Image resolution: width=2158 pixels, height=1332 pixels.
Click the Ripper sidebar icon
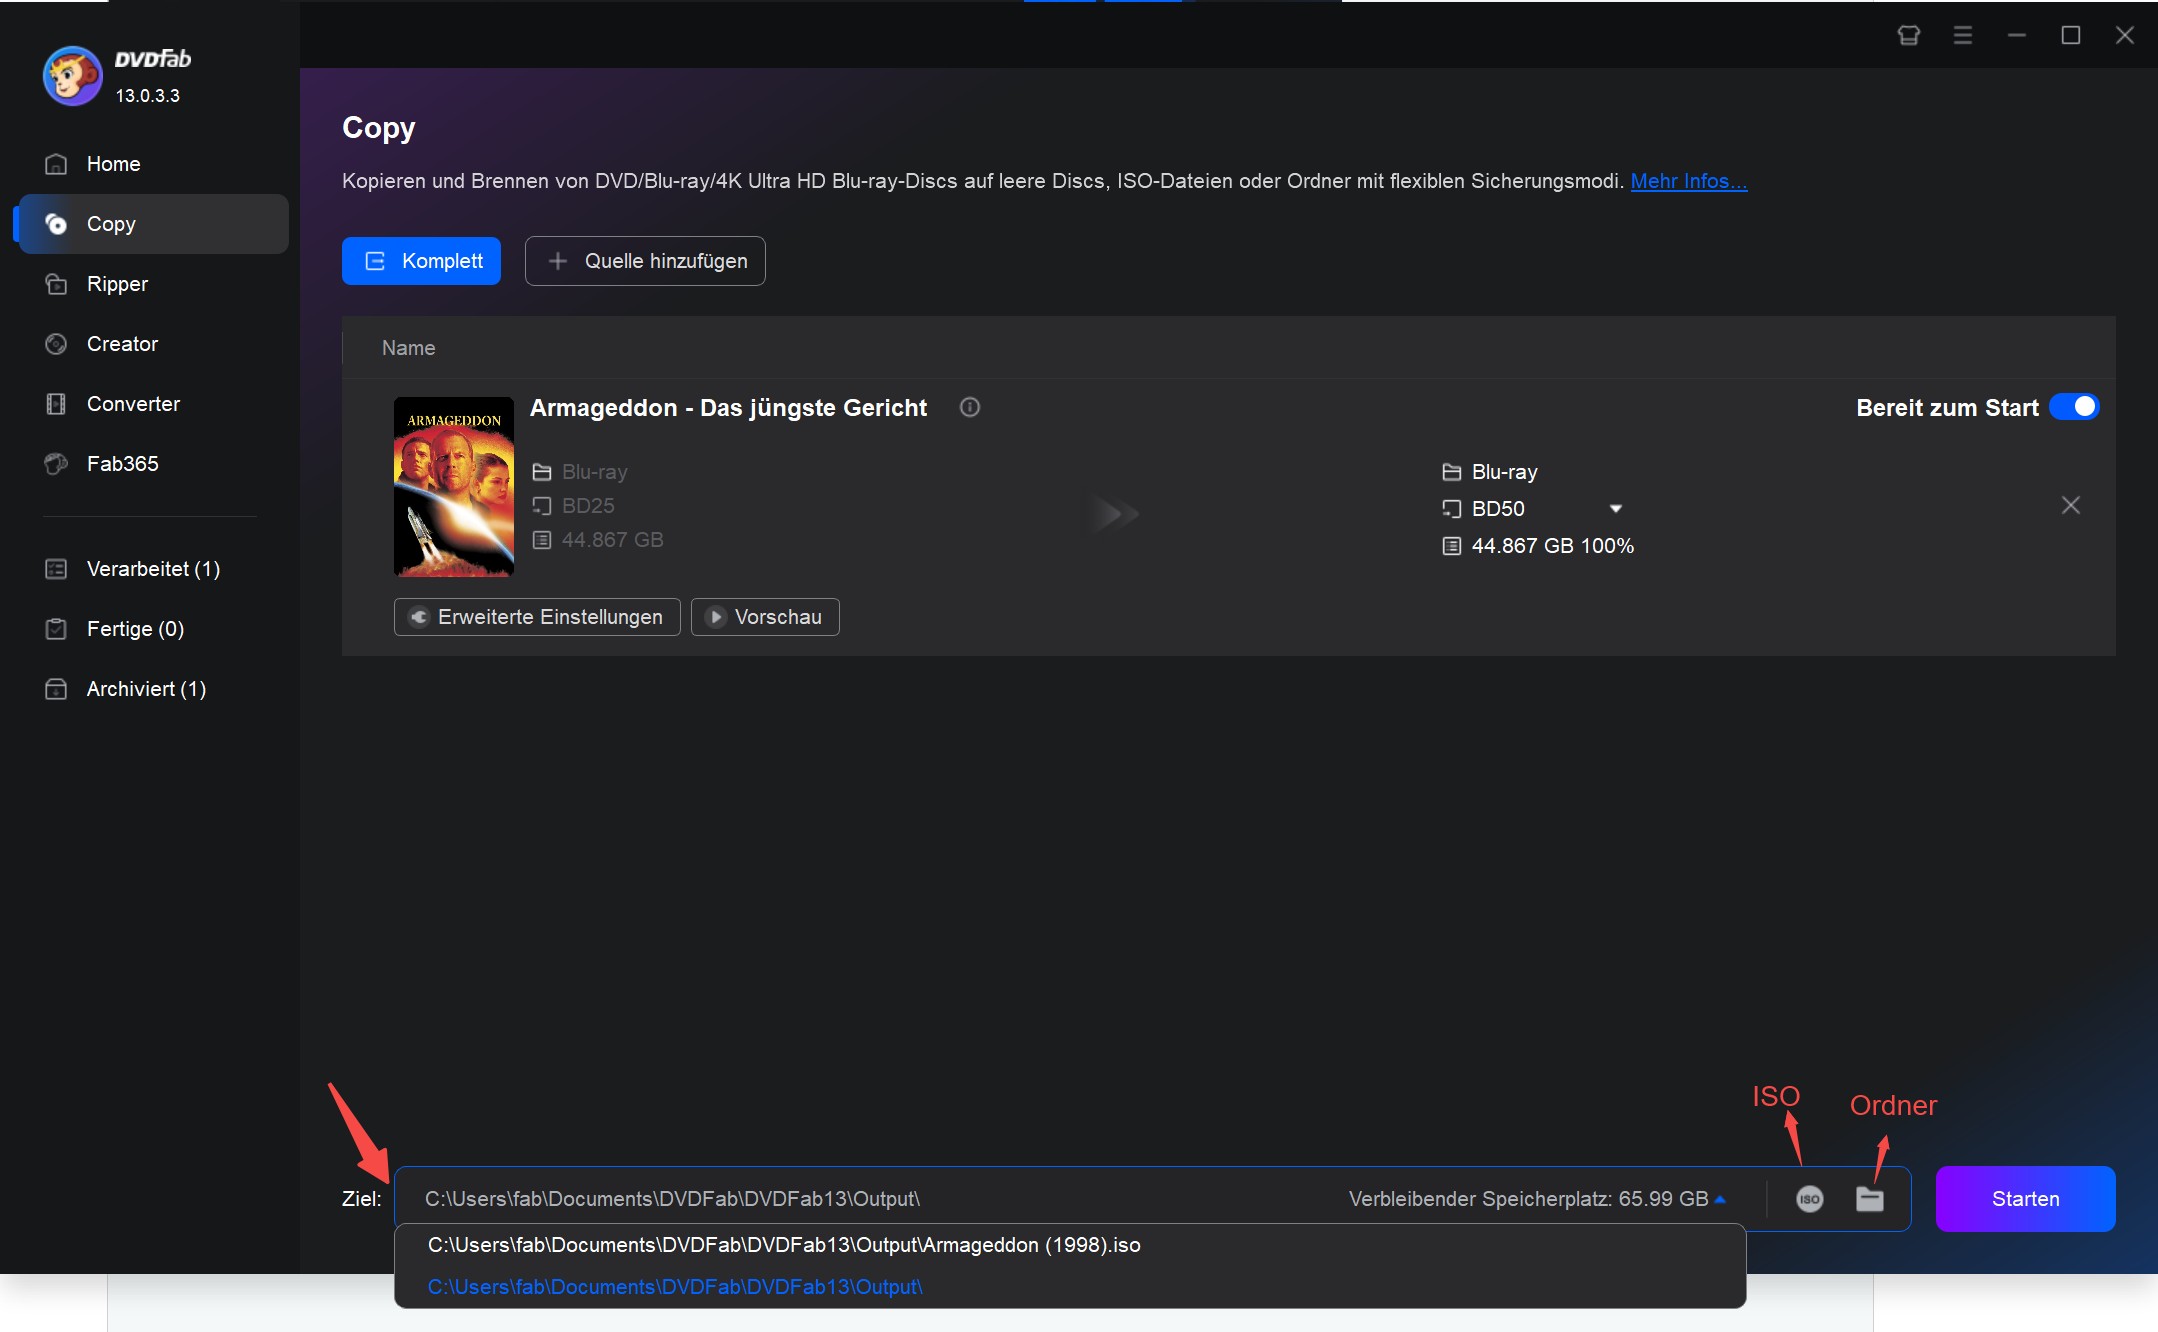pyautogui.click(x=56, y=284)
